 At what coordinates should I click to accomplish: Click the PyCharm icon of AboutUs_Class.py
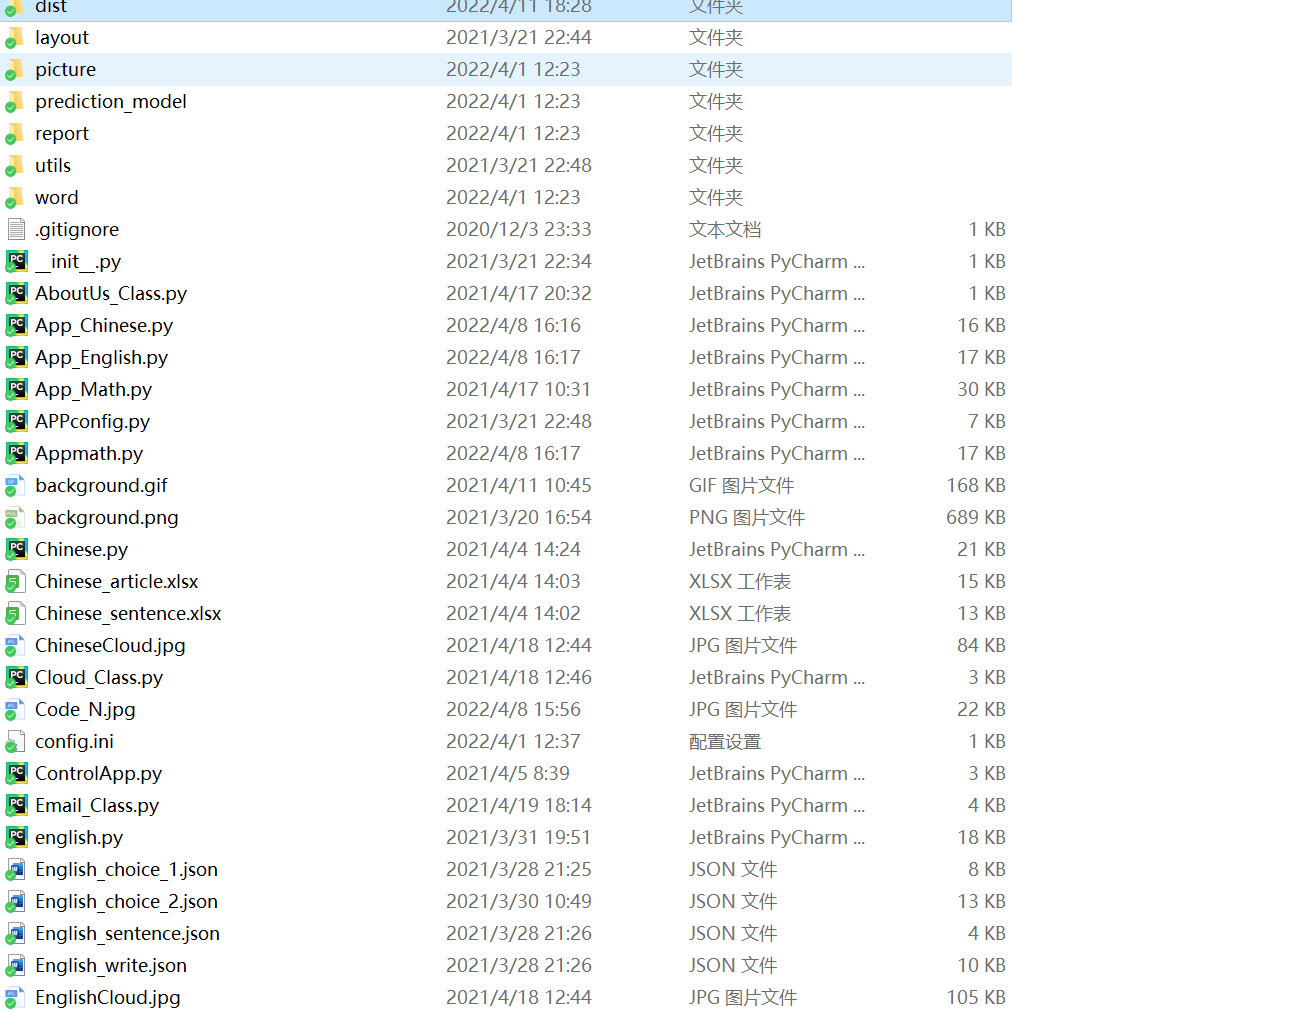tap(16, 294)
